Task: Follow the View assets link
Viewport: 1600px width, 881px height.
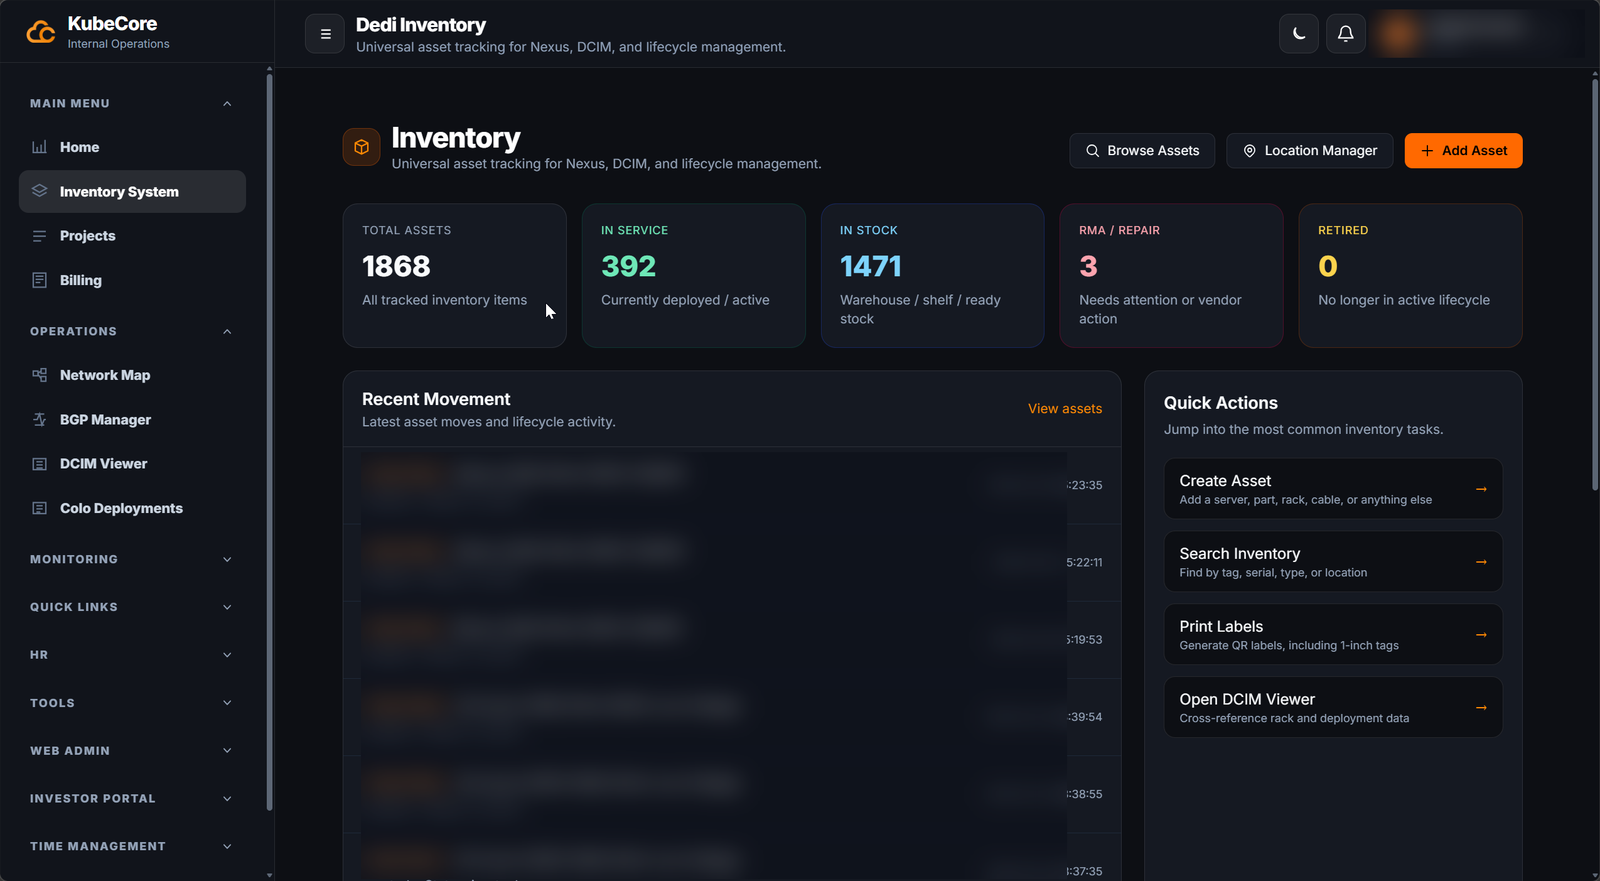Action: click(1065, 409)
